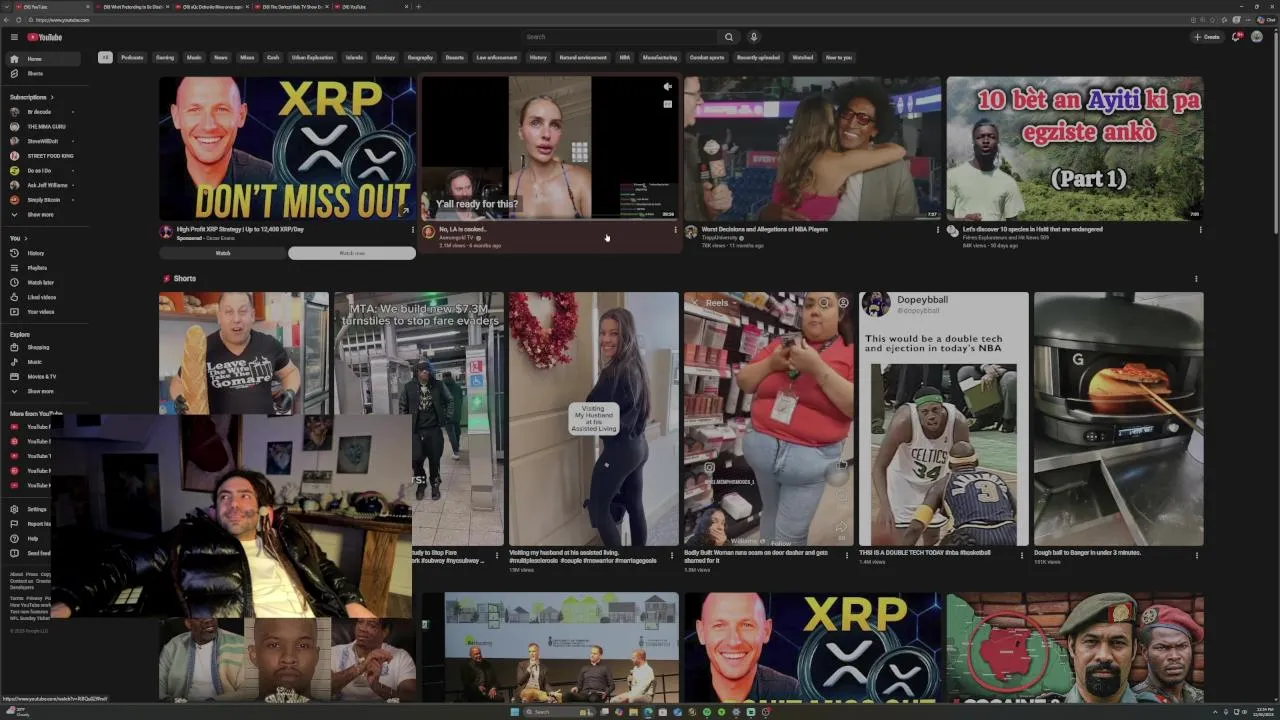Select the Music filter chip
Screen dimensions: 1280x720
(x=194, y=58)
